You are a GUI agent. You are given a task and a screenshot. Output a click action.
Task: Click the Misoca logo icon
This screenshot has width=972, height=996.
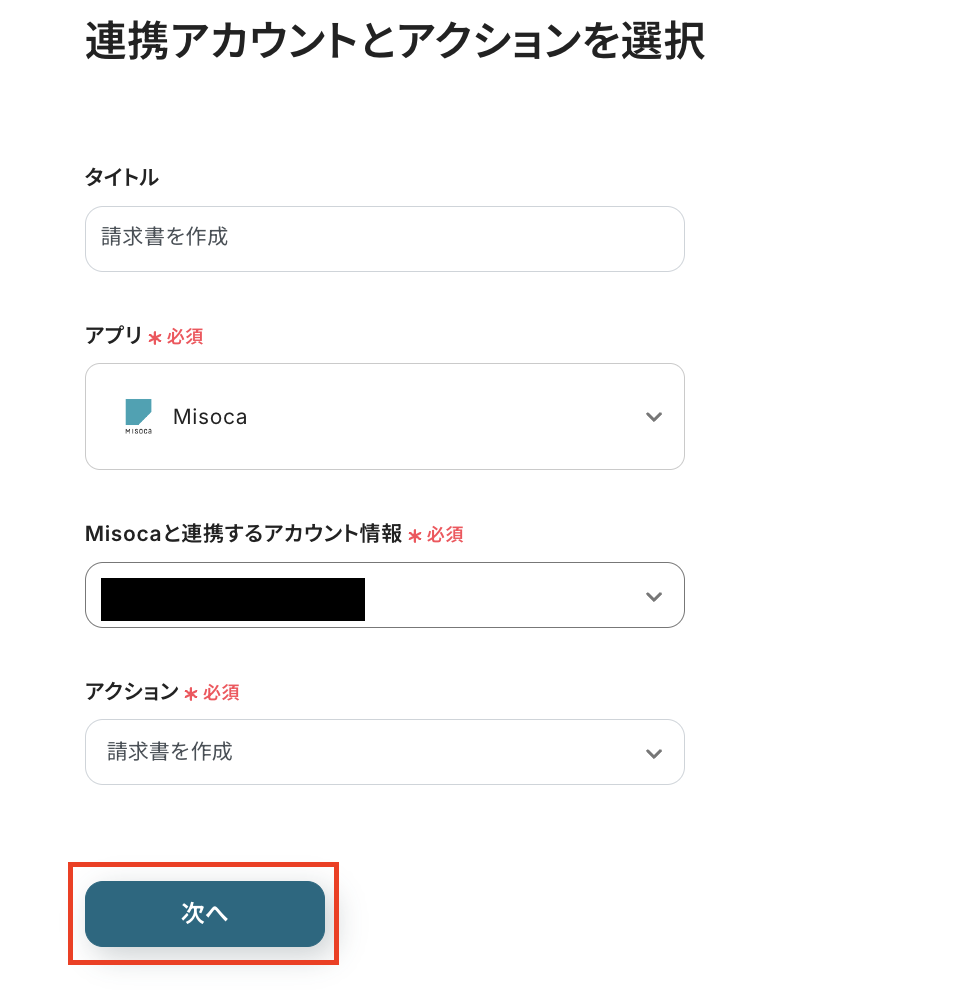point(138,416)
